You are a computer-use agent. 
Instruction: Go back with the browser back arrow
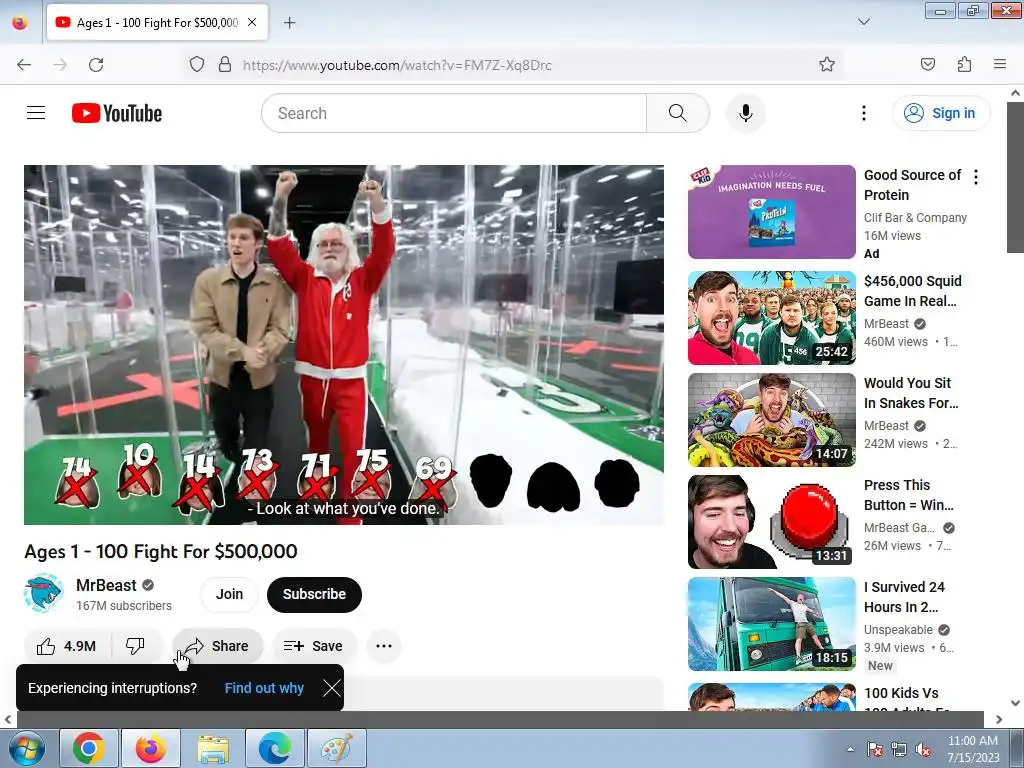[24, 65]
